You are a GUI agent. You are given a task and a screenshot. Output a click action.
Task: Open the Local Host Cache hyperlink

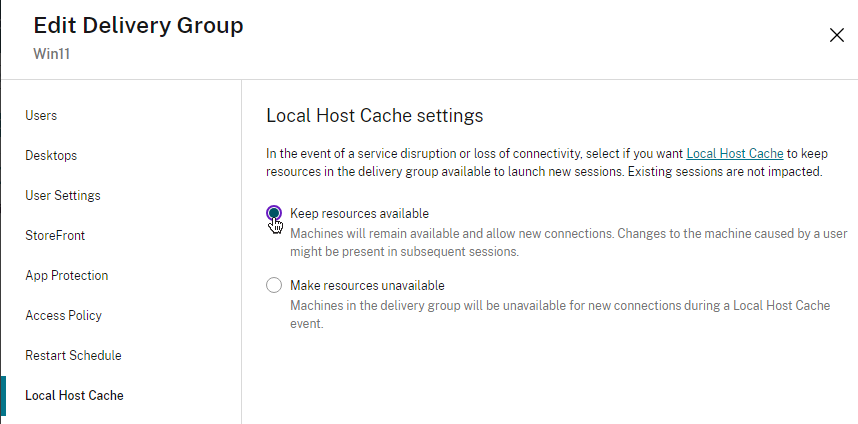(734, 154)
